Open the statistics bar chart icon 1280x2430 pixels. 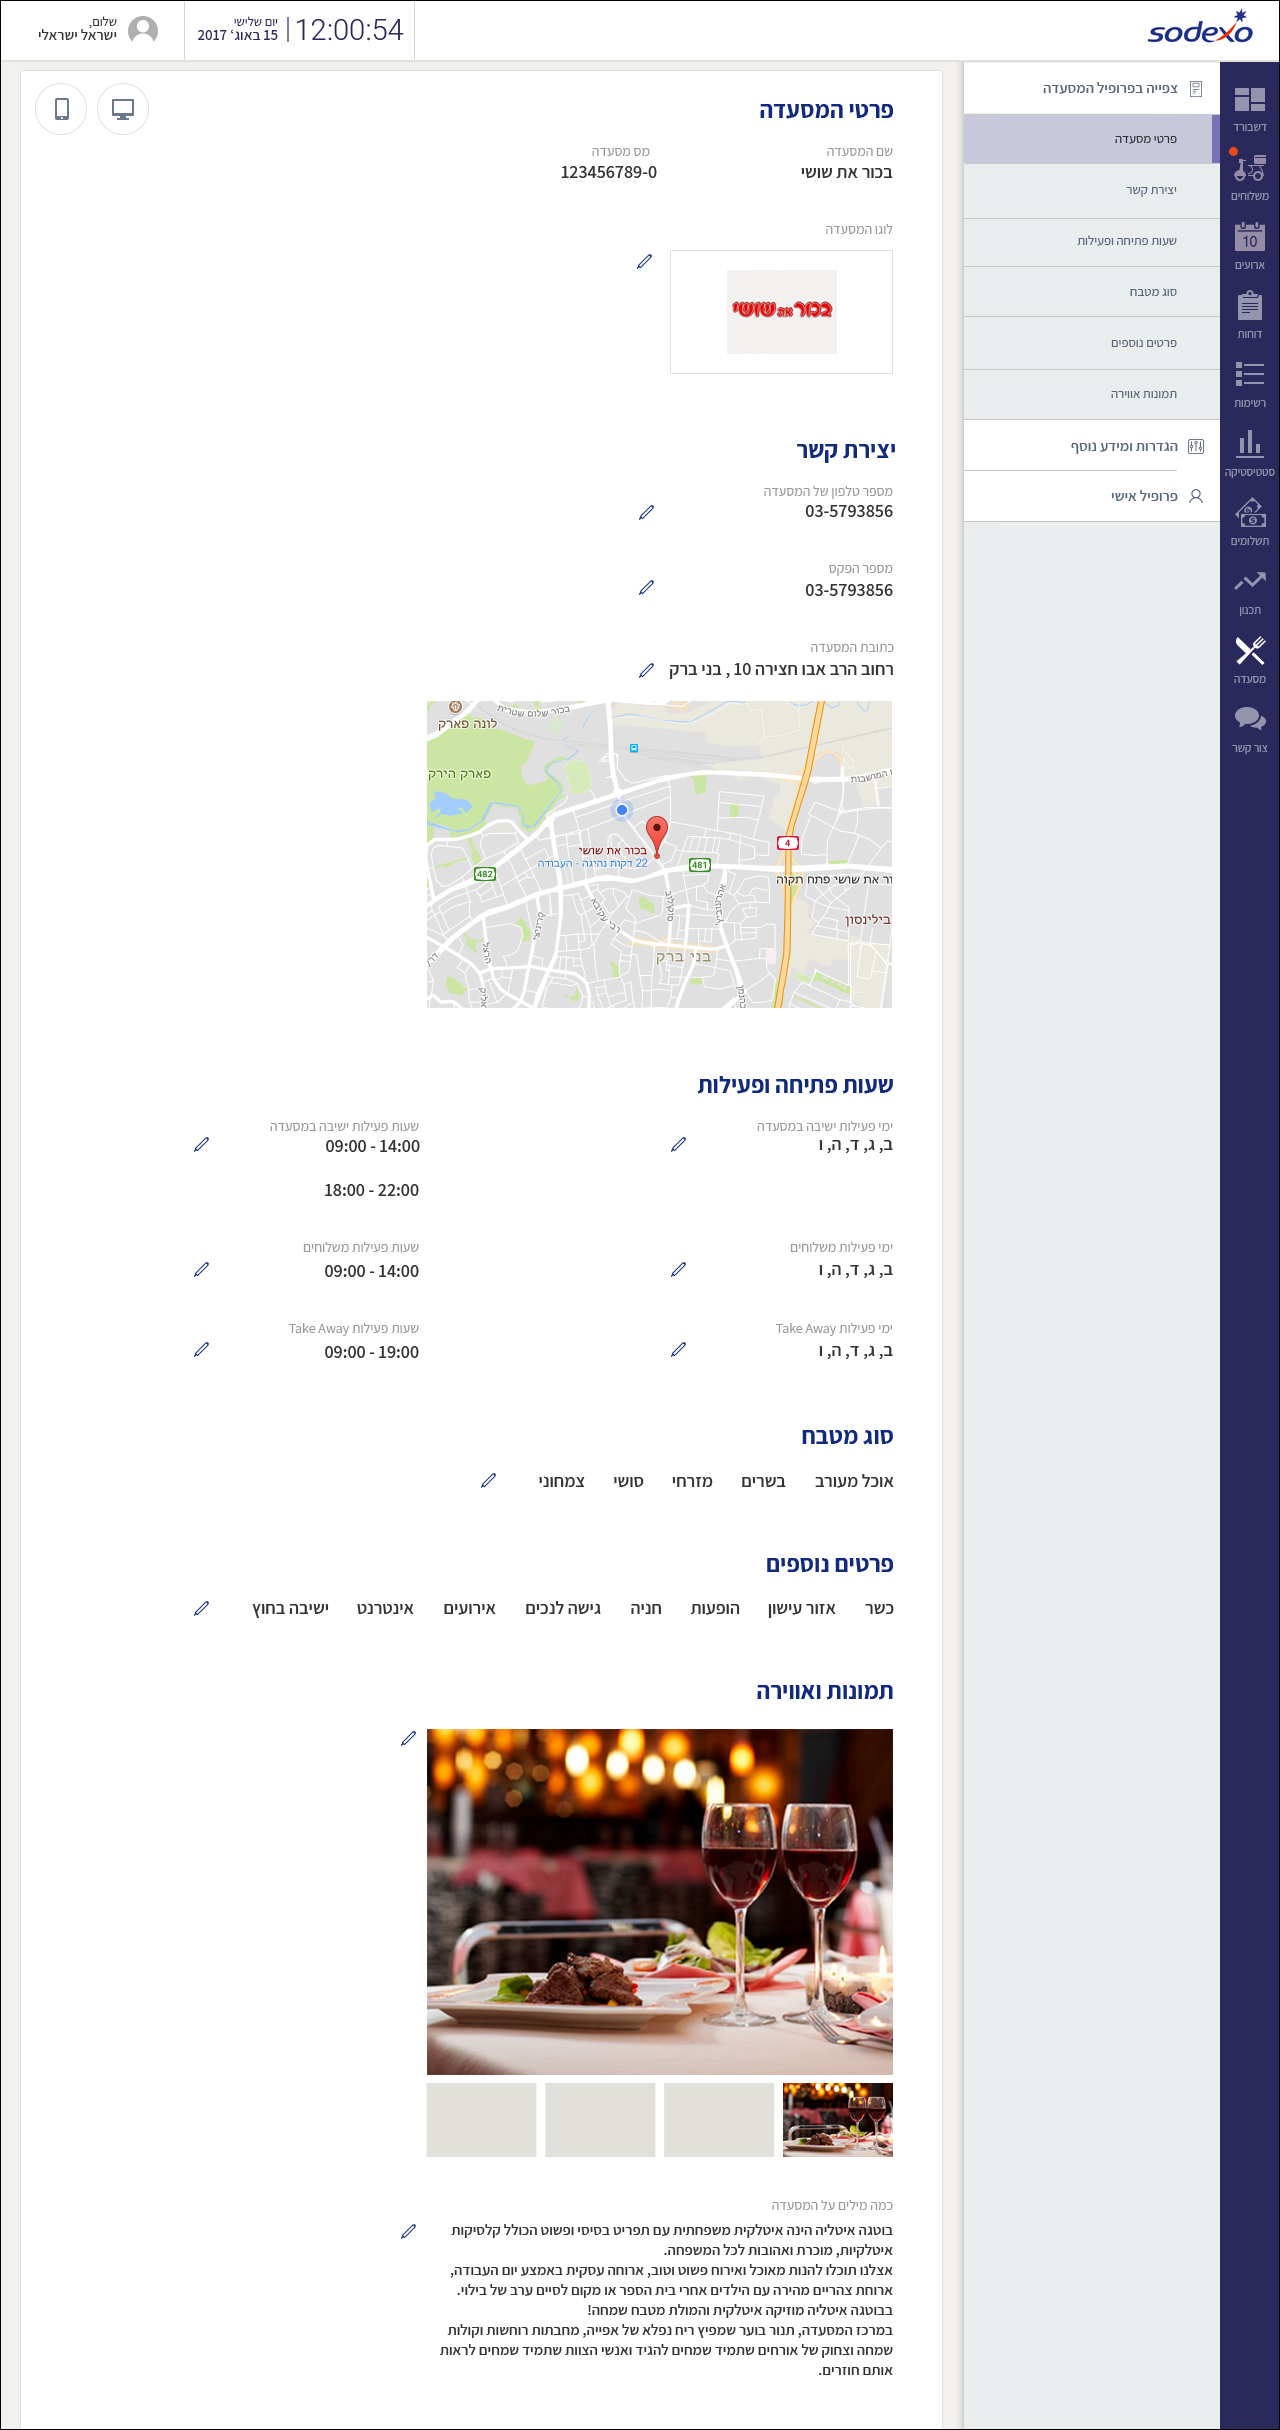tap(1249, 445)
